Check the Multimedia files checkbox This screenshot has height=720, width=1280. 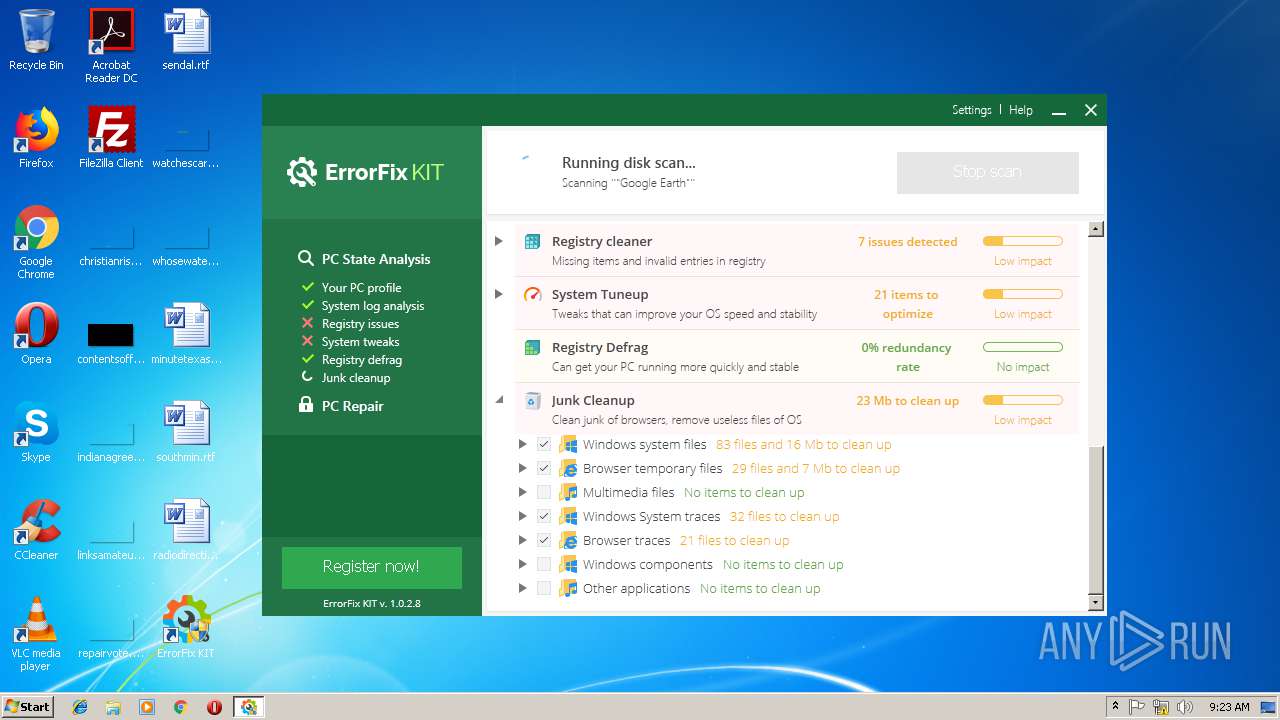point(544,492)
